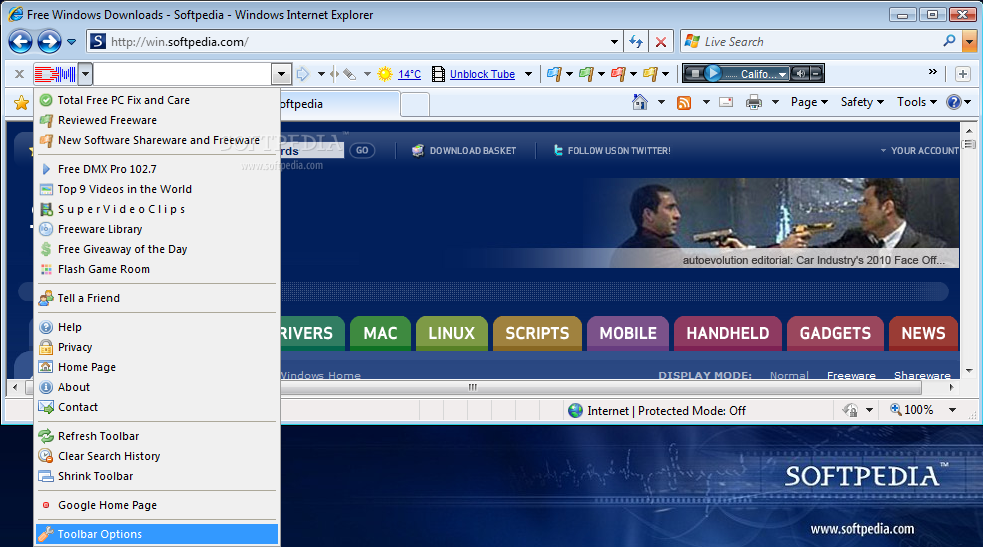Screen dimensions: 983x547
Task: Expand the toolbar search box dropdown
Action: [x=281, y=74]
